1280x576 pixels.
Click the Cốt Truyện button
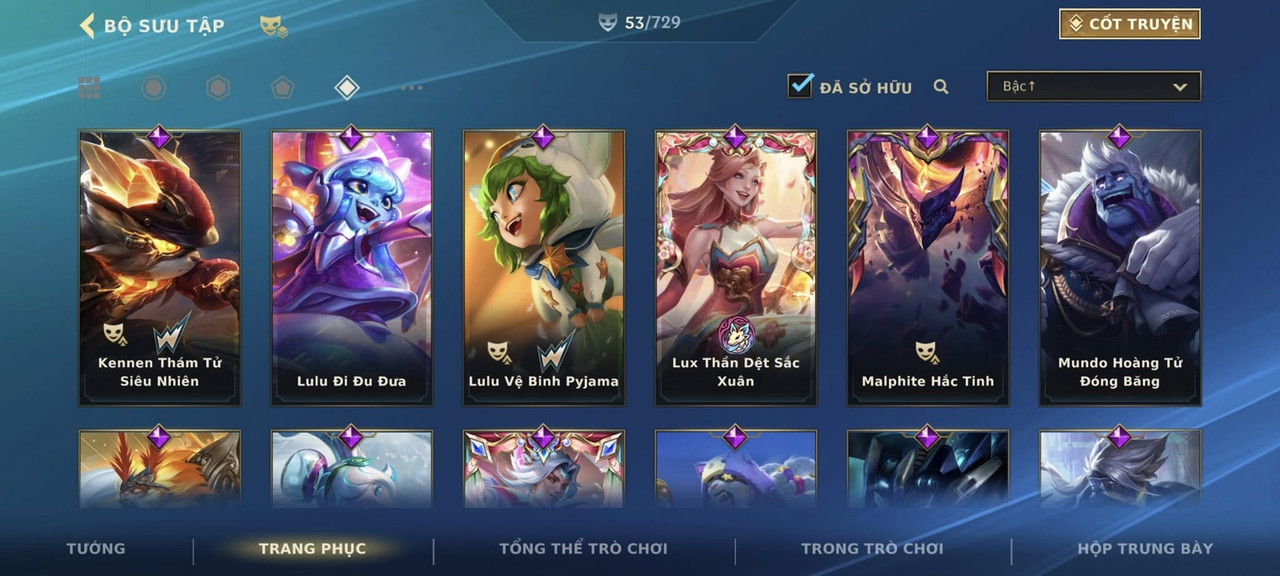click(x=1130, y=24)
